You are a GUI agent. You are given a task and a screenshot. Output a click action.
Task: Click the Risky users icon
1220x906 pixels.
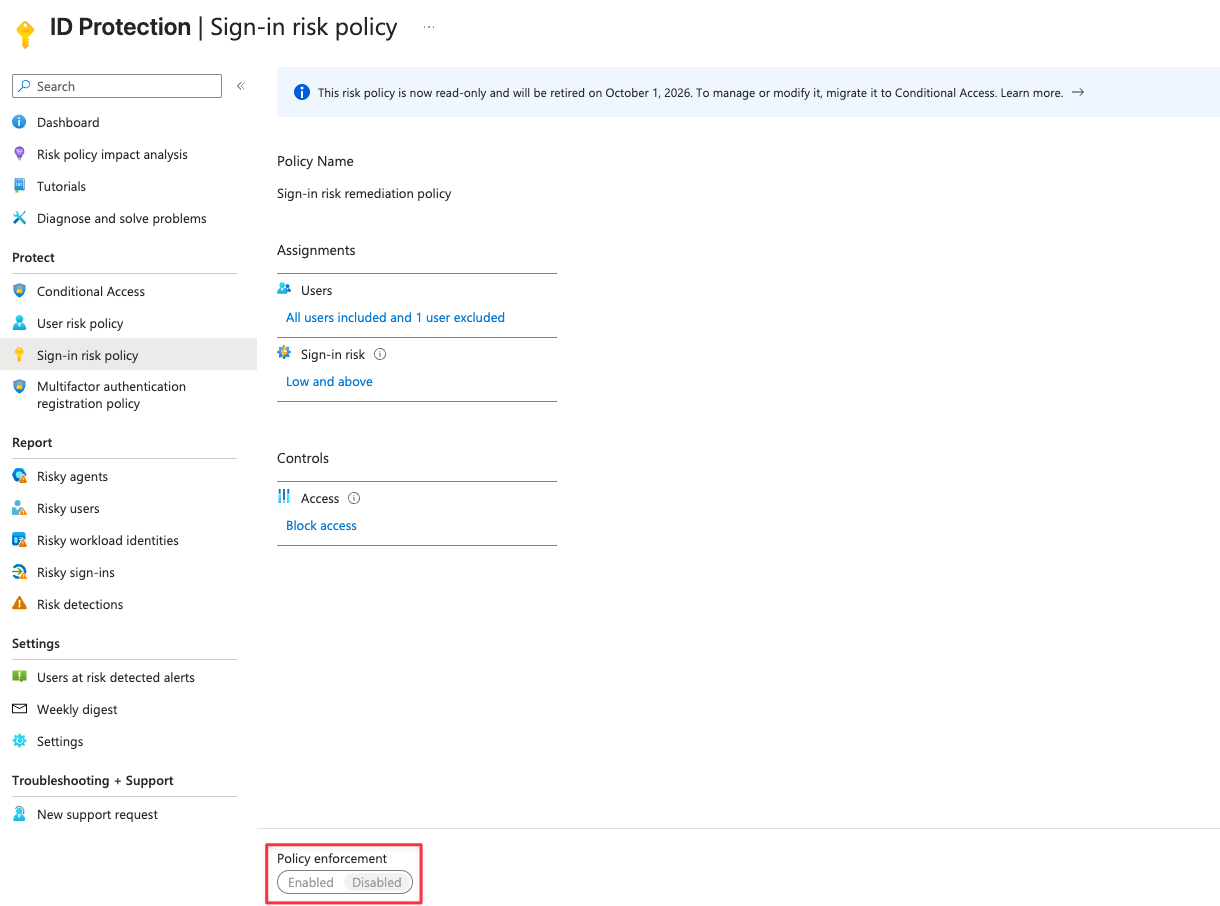(19, 508)
